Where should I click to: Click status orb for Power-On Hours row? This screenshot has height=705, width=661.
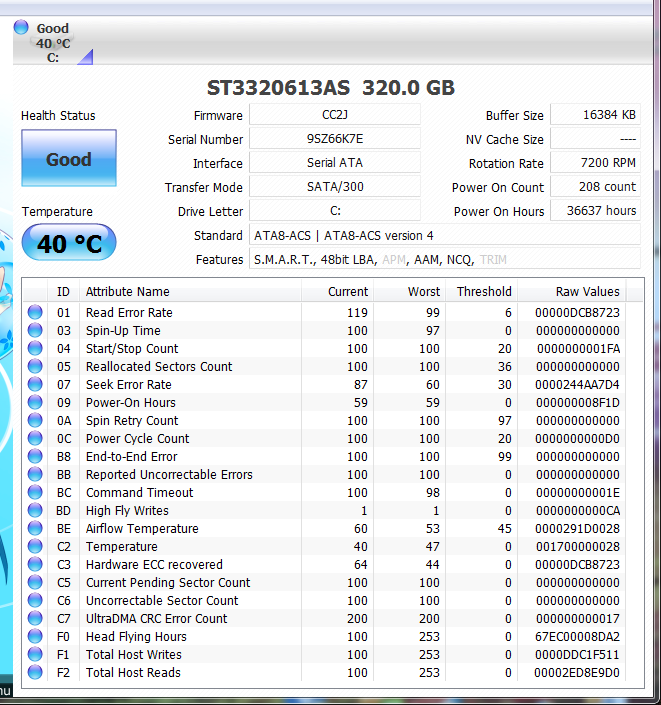[x=35, y=402]
